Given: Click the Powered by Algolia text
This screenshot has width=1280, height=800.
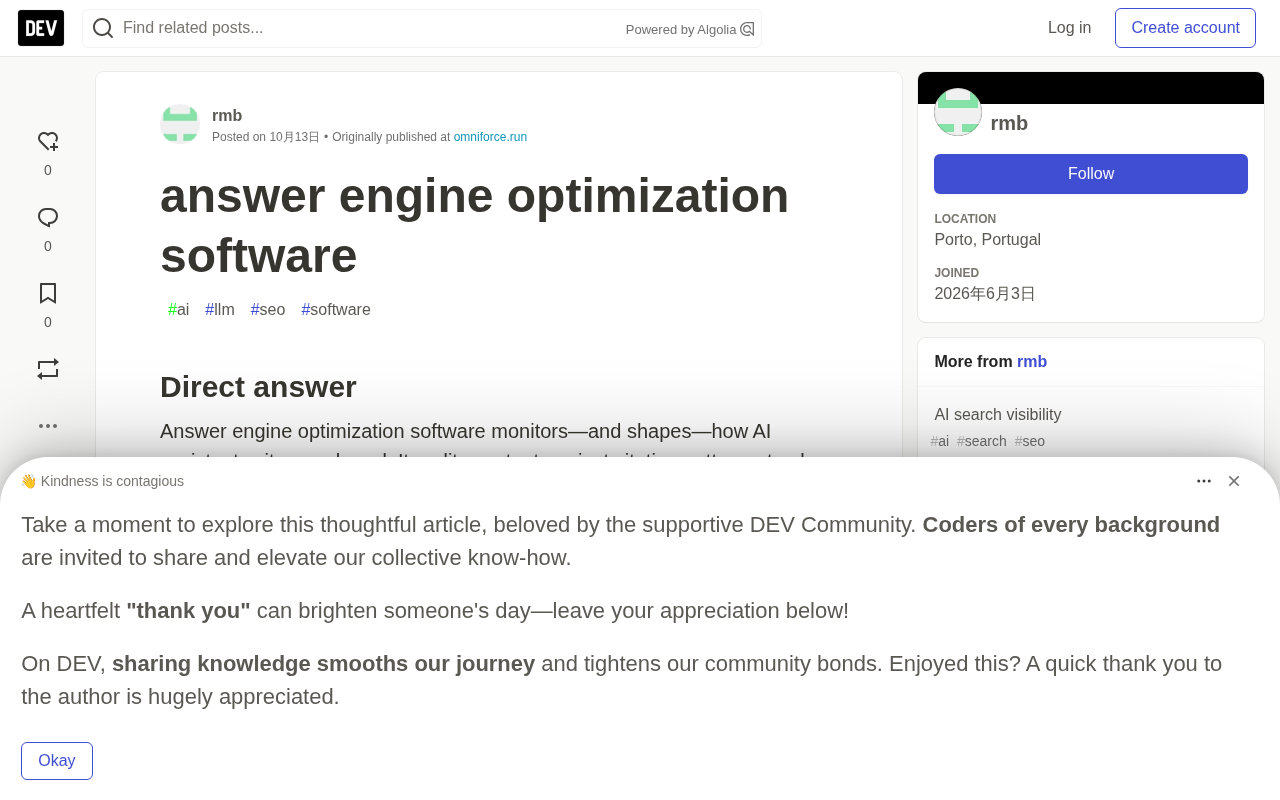Looking at the screenshot, I should coord(681,30).
